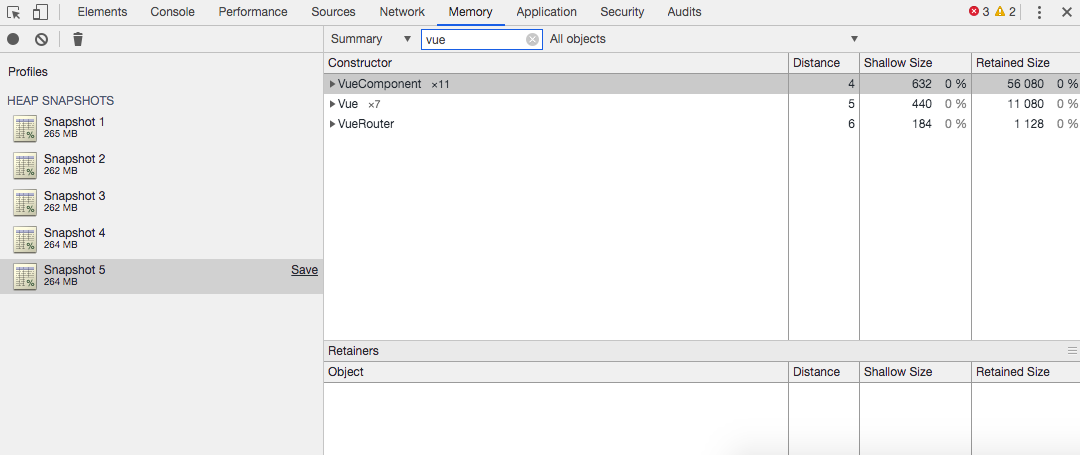Sort by top Distance column header
Screen dimensions: 1080x455
[x=824, y=63]
